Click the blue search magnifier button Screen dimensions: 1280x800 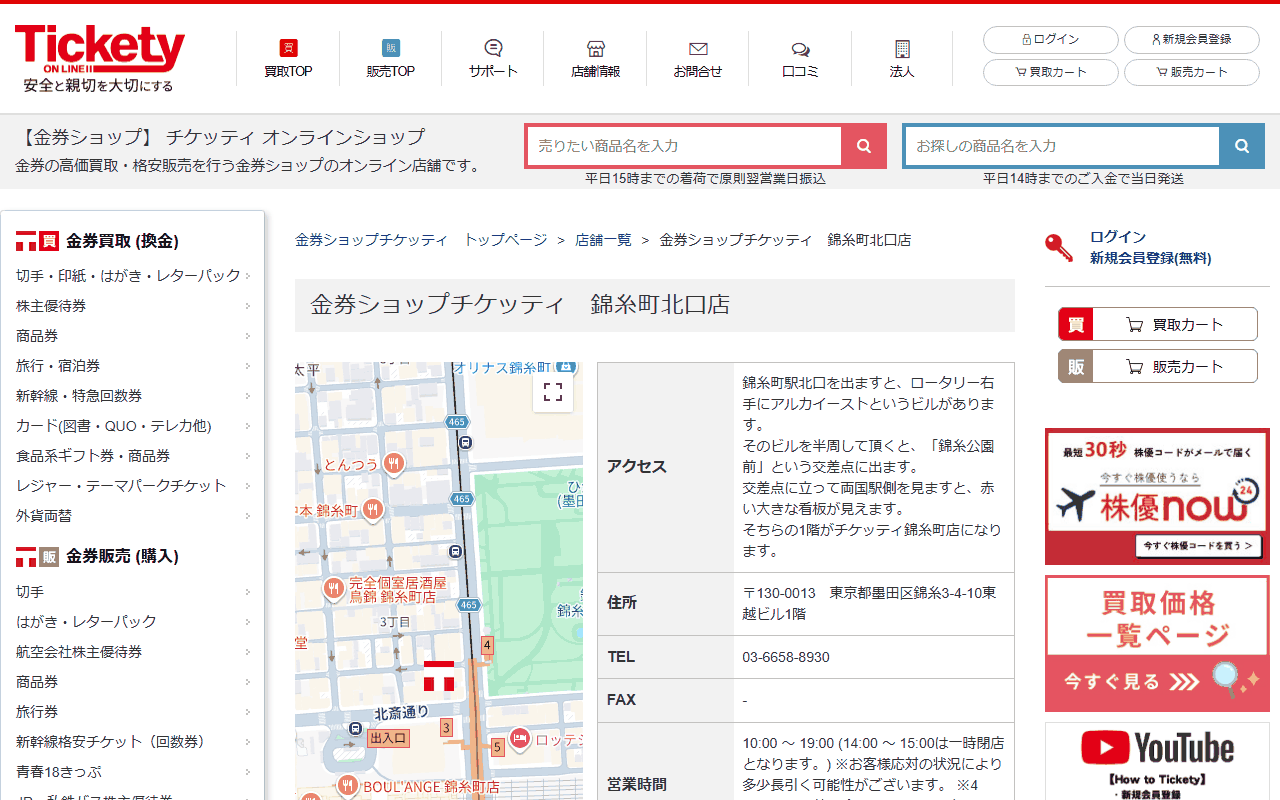point(1242,146)
